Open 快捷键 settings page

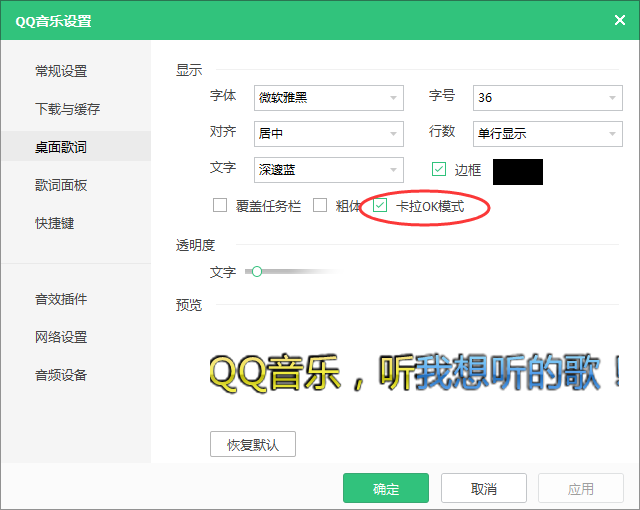55,223
